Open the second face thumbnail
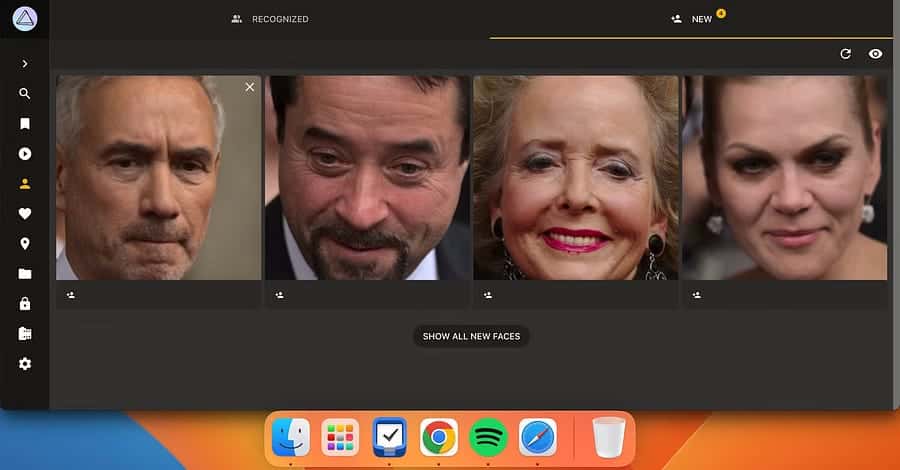Screen dimensions: 900x470 (367, 178)
